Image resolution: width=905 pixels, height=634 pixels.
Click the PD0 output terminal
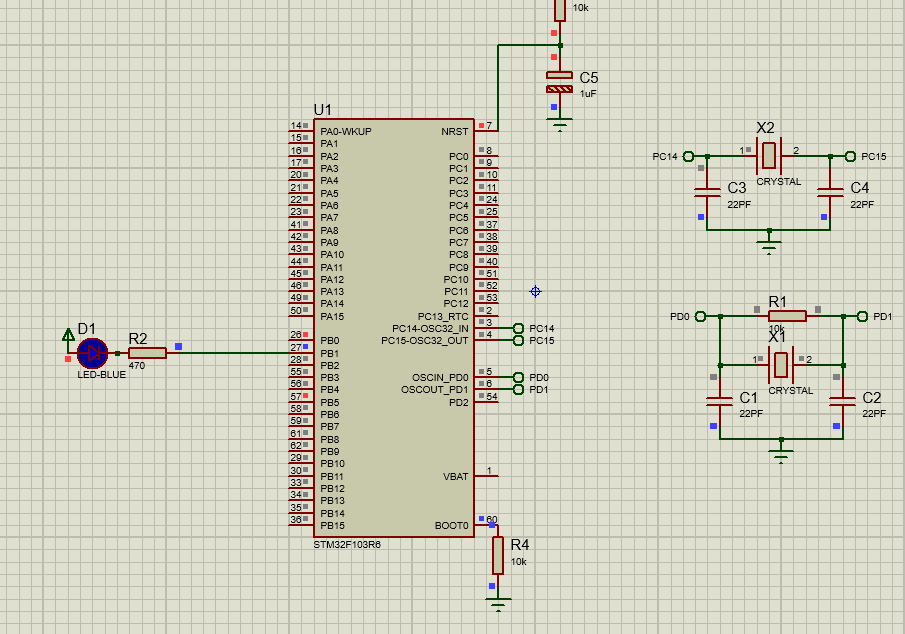click(x=519, y=377)
